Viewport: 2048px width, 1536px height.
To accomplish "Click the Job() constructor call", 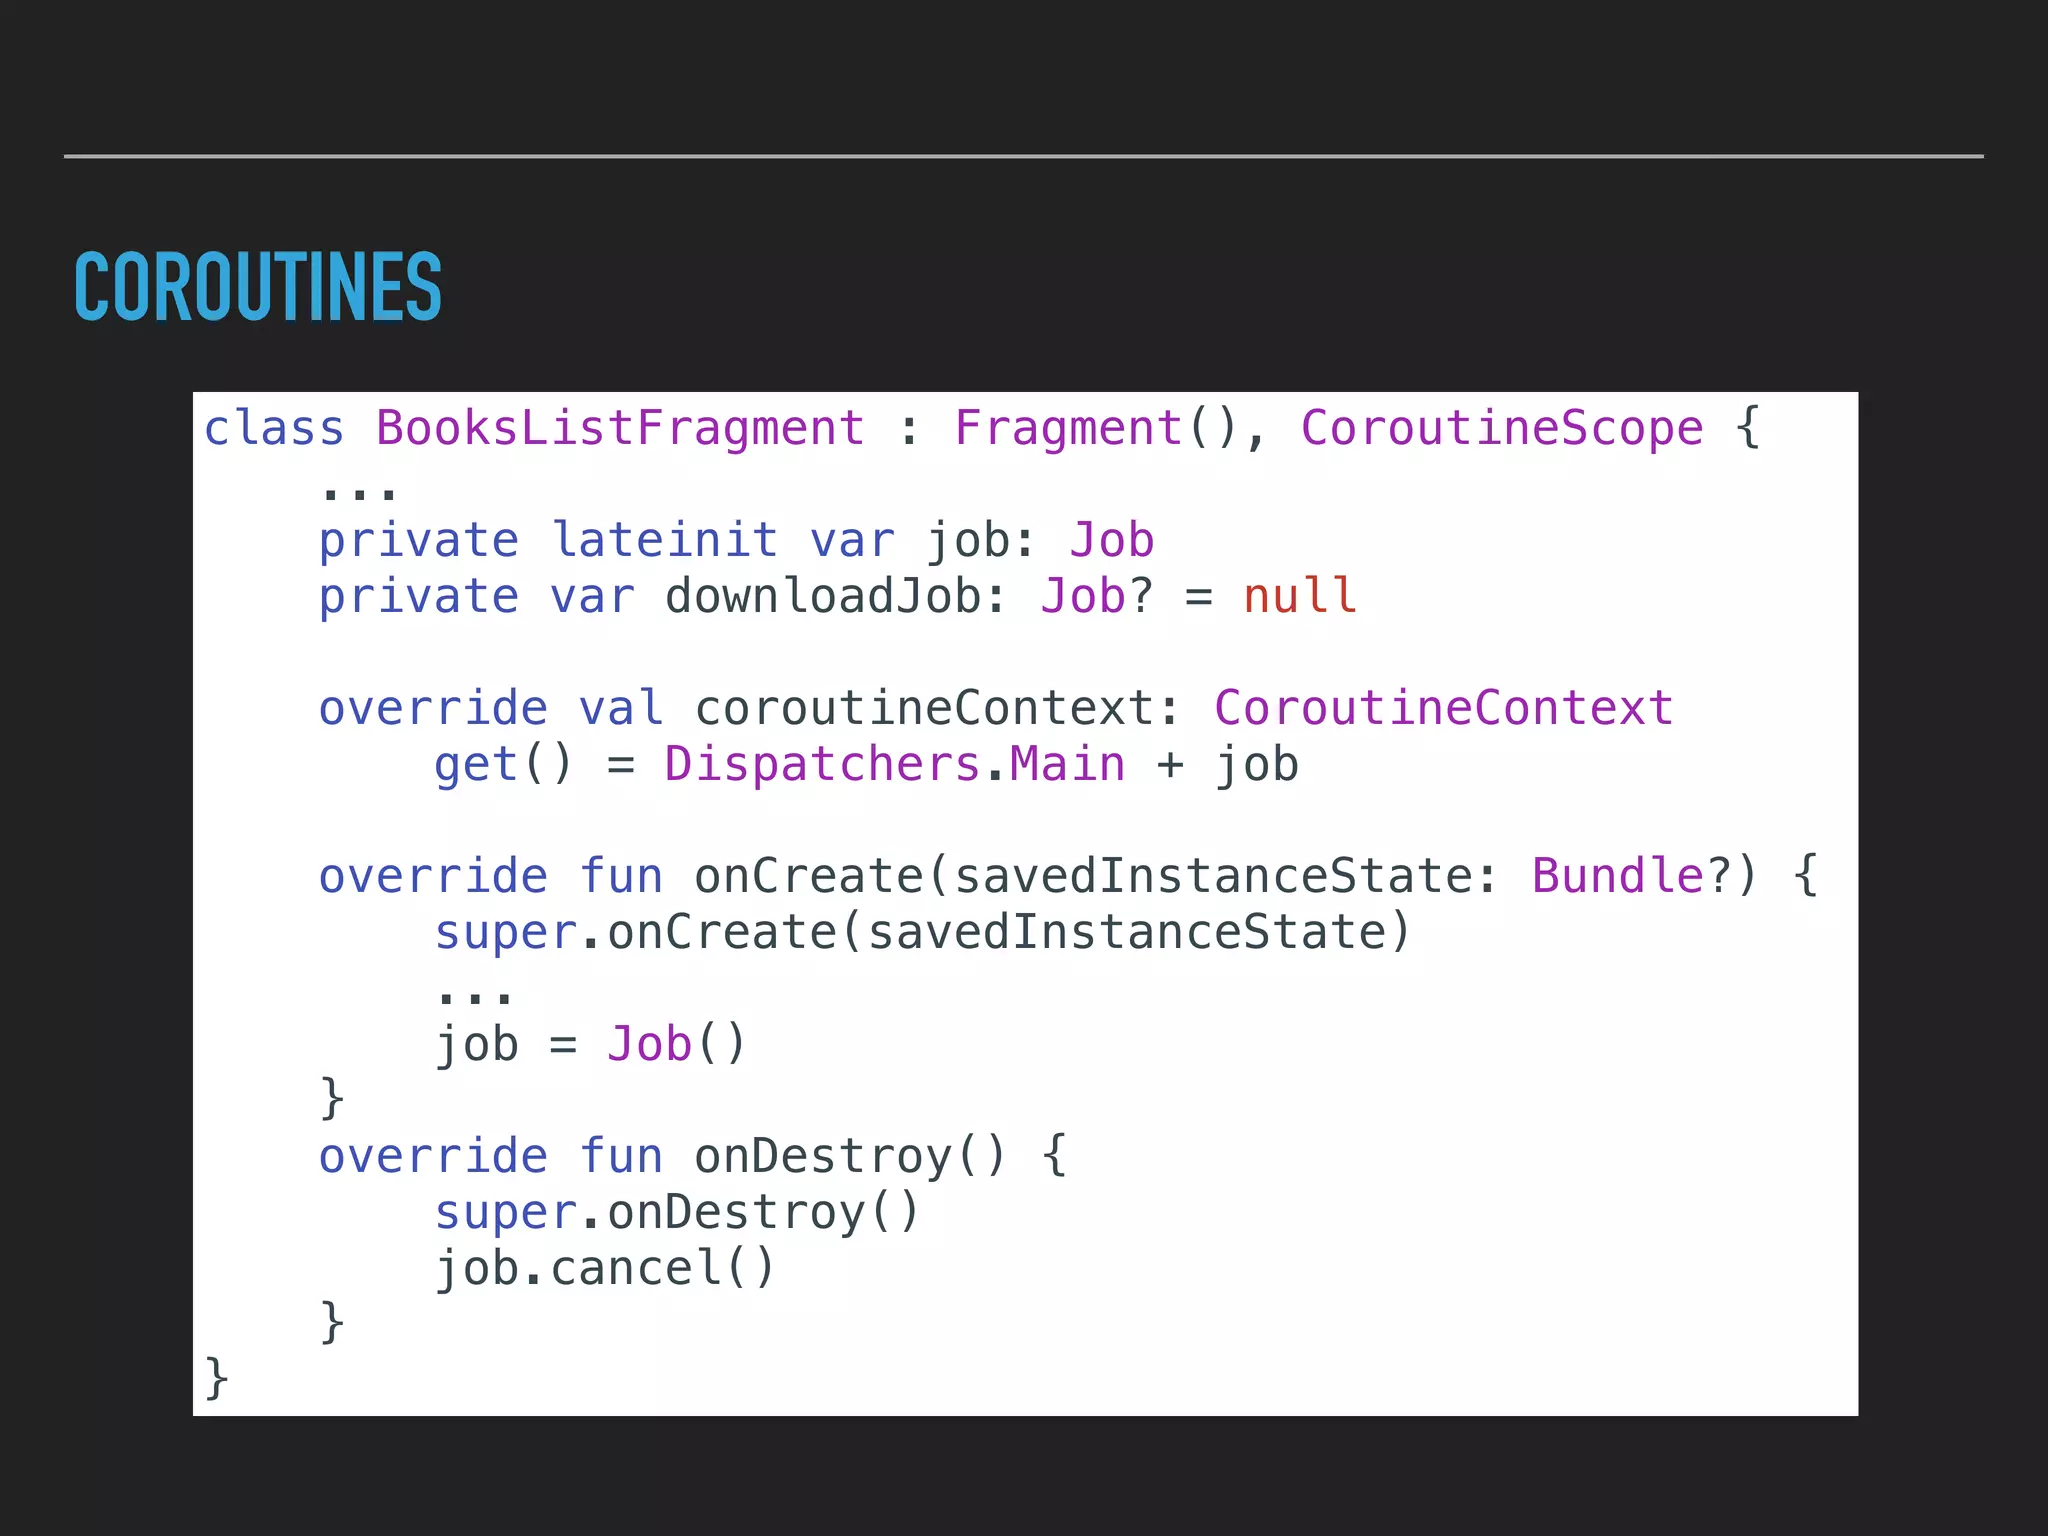I will [x=676, y=1045].
